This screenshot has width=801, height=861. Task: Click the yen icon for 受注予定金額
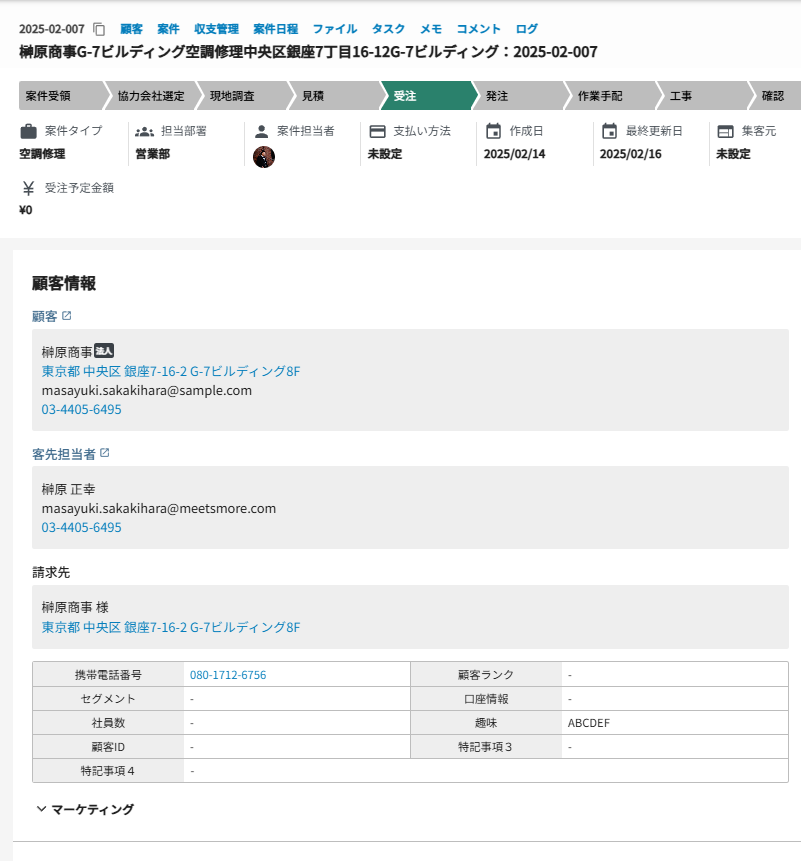pos(29,188)
